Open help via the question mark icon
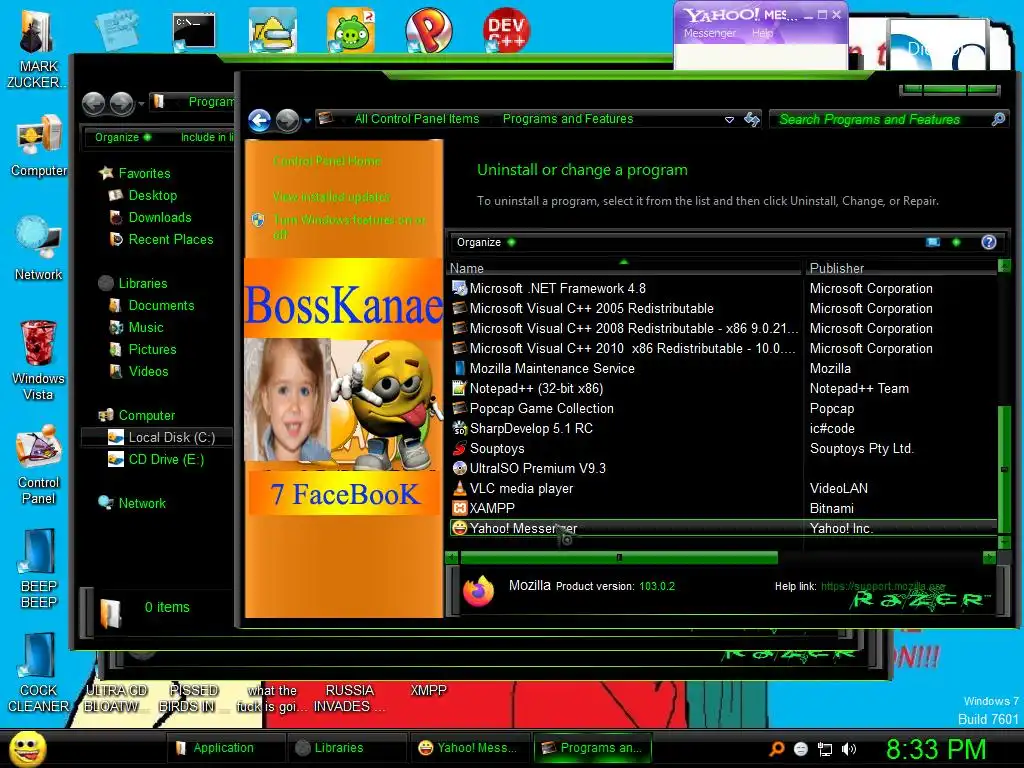 click(989, 242)
